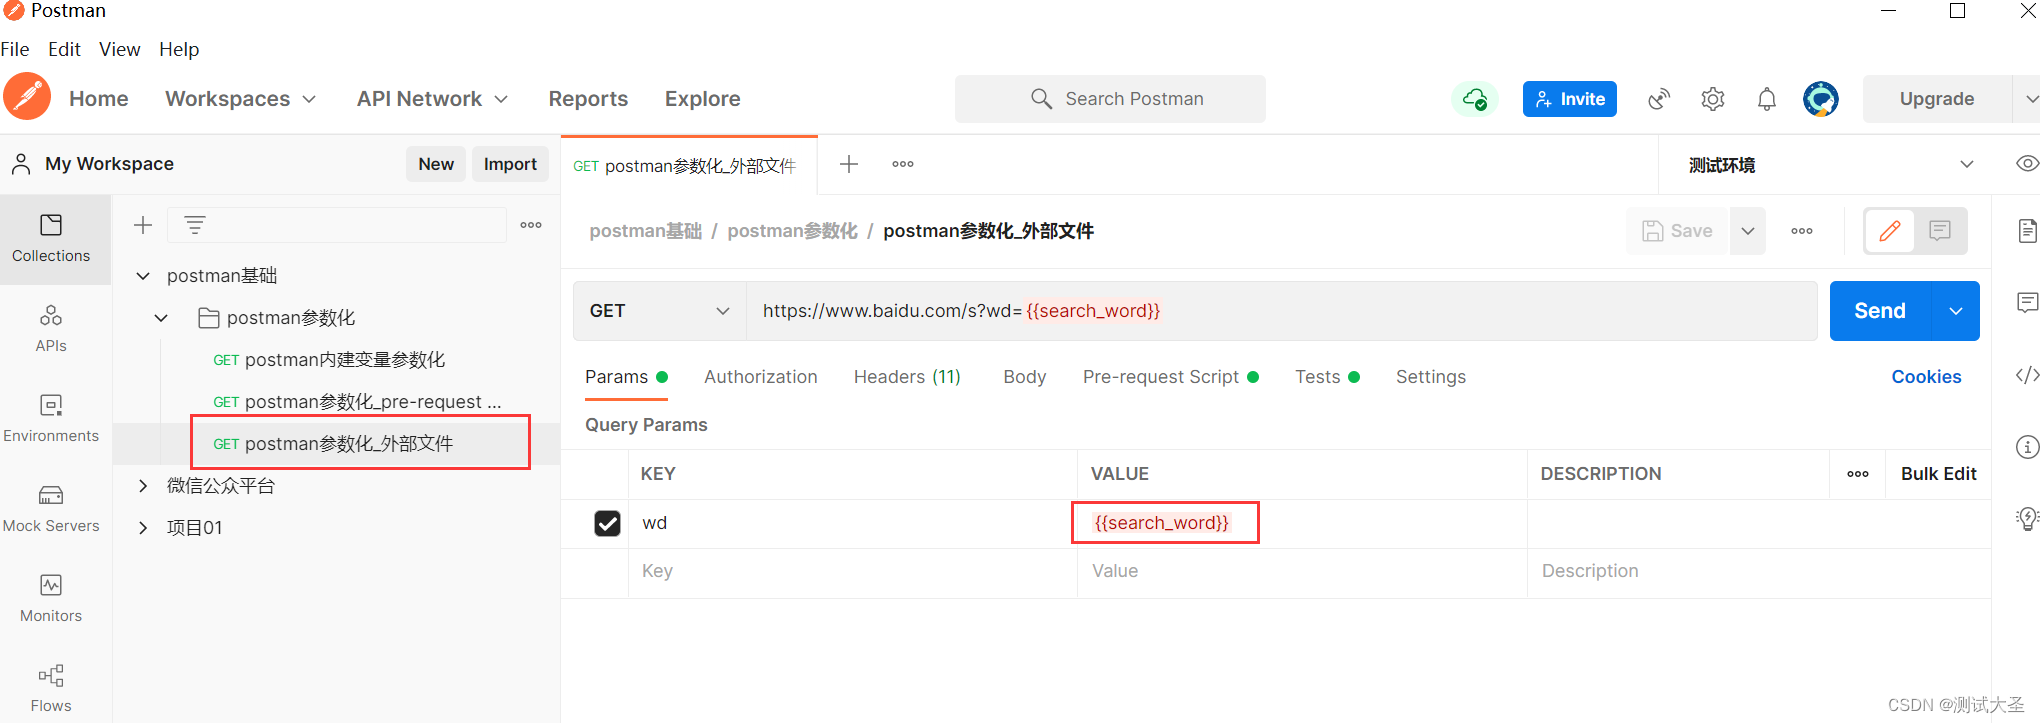This screenshot has width=2040, height=723.
Task: Open the Cookies link
Action: click(x=1926, y=377)
